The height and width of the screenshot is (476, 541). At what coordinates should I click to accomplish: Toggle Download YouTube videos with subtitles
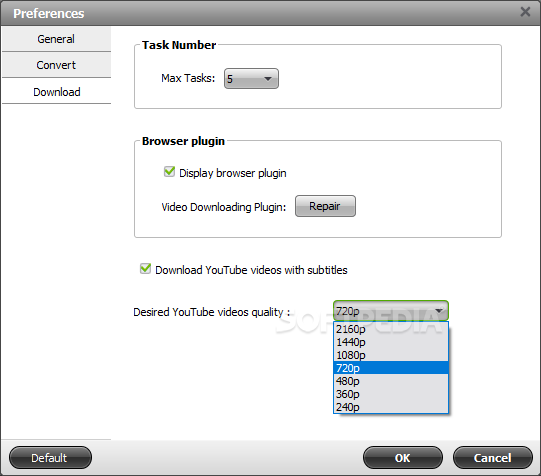[145, 269]
